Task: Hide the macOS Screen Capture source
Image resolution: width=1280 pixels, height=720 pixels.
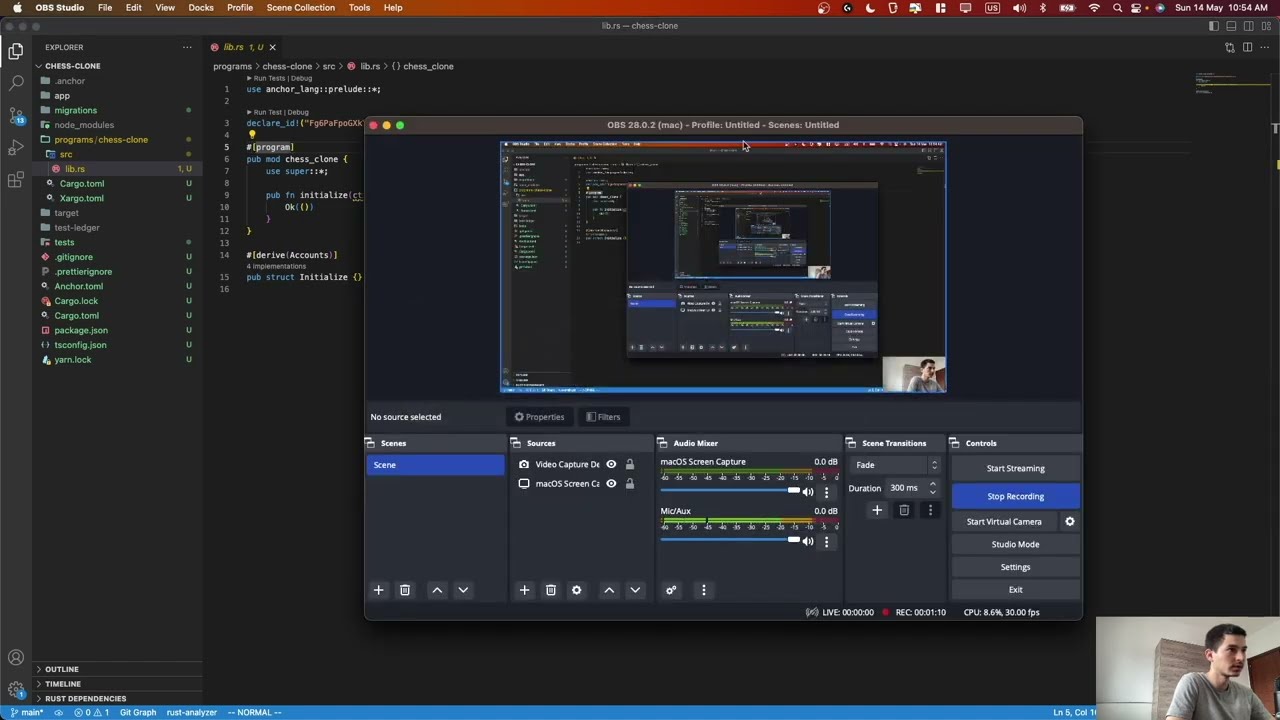Action: 611,484
